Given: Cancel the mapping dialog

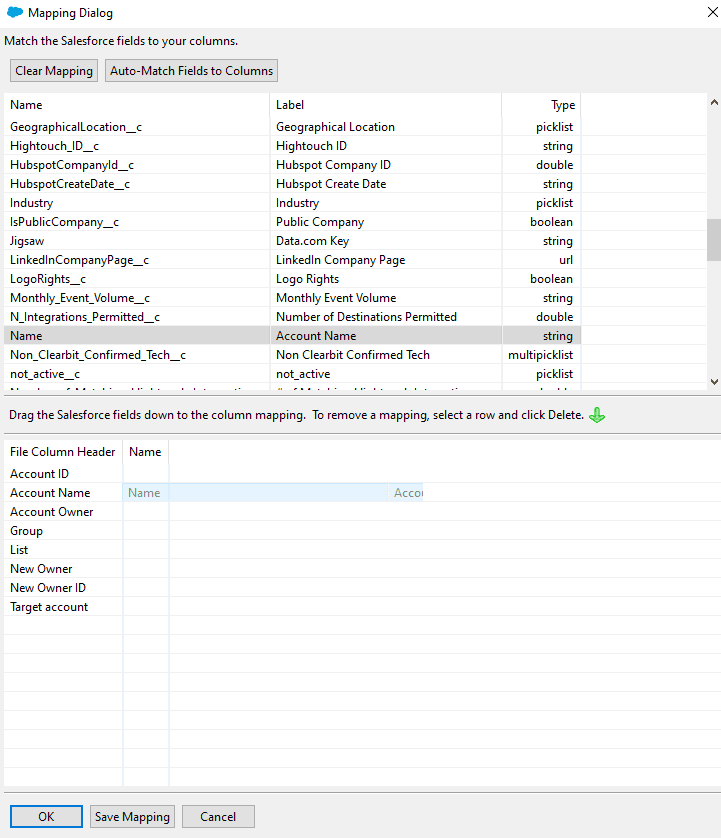Looking at the screenshot, I should click(218, 816).
